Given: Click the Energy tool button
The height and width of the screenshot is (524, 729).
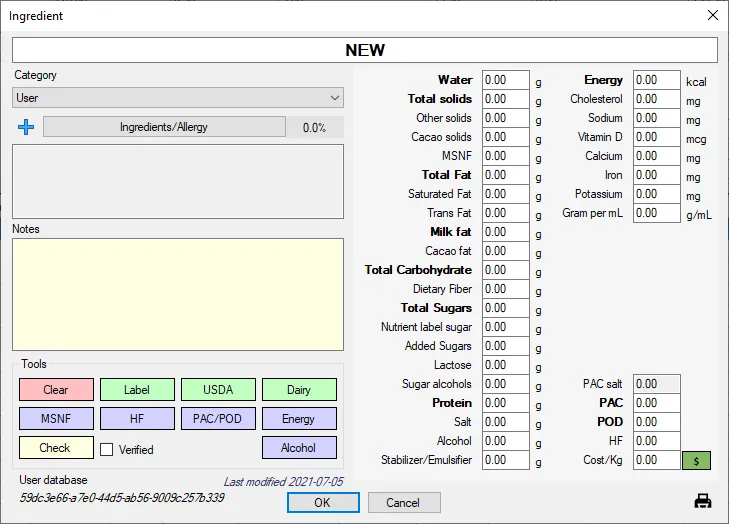Looking at the screenshot, I should tap(299, 418).
